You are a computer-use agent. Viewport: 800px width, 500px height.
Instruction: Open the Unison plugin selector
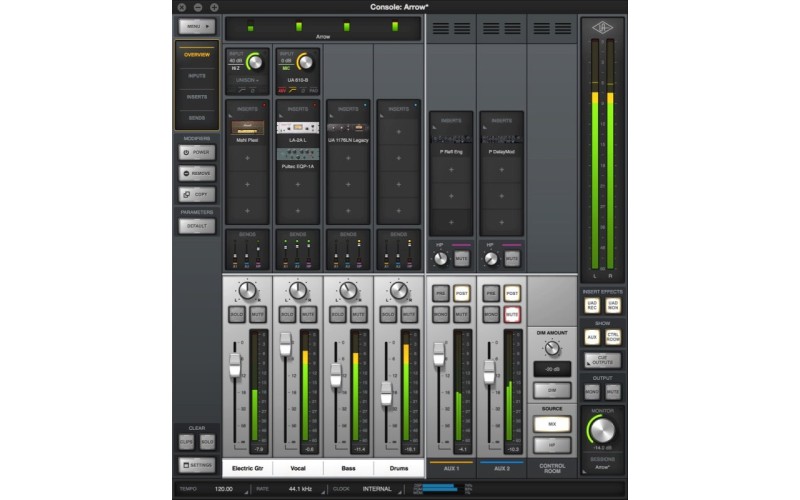click(x=247, y=80)
